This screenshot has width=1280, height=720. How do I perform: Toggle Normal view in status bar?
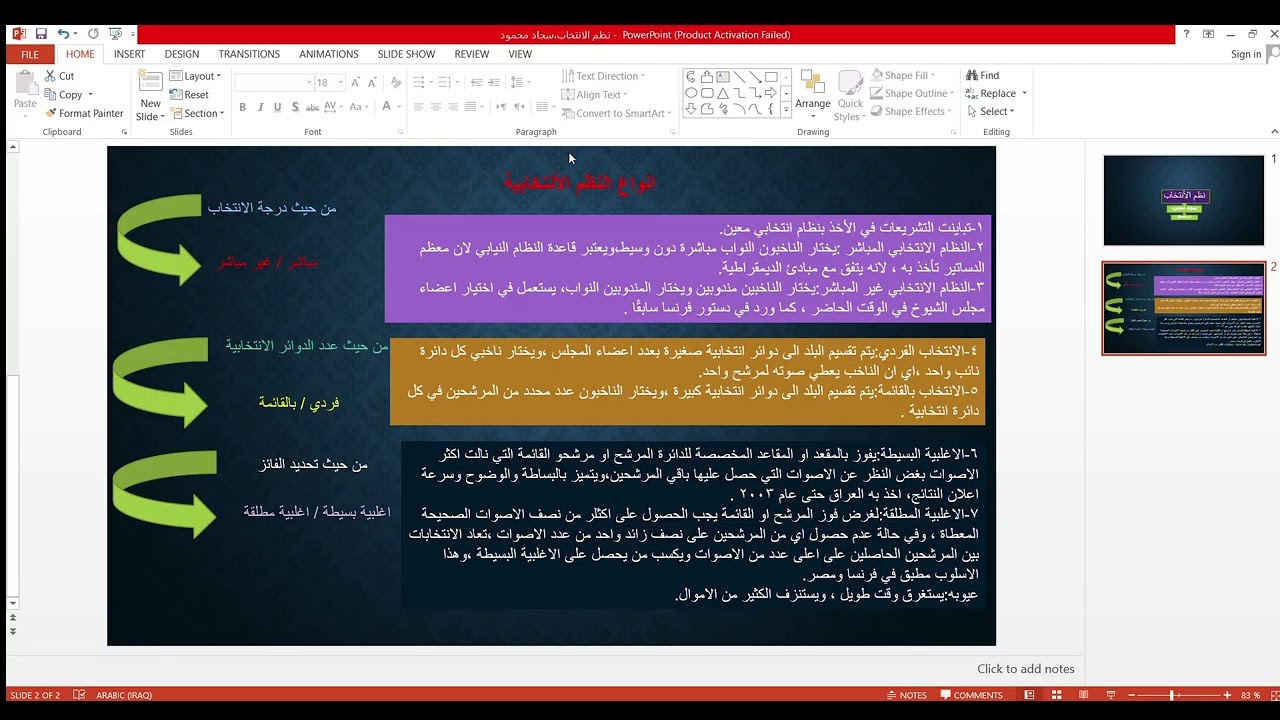(x=1029, y=695)
